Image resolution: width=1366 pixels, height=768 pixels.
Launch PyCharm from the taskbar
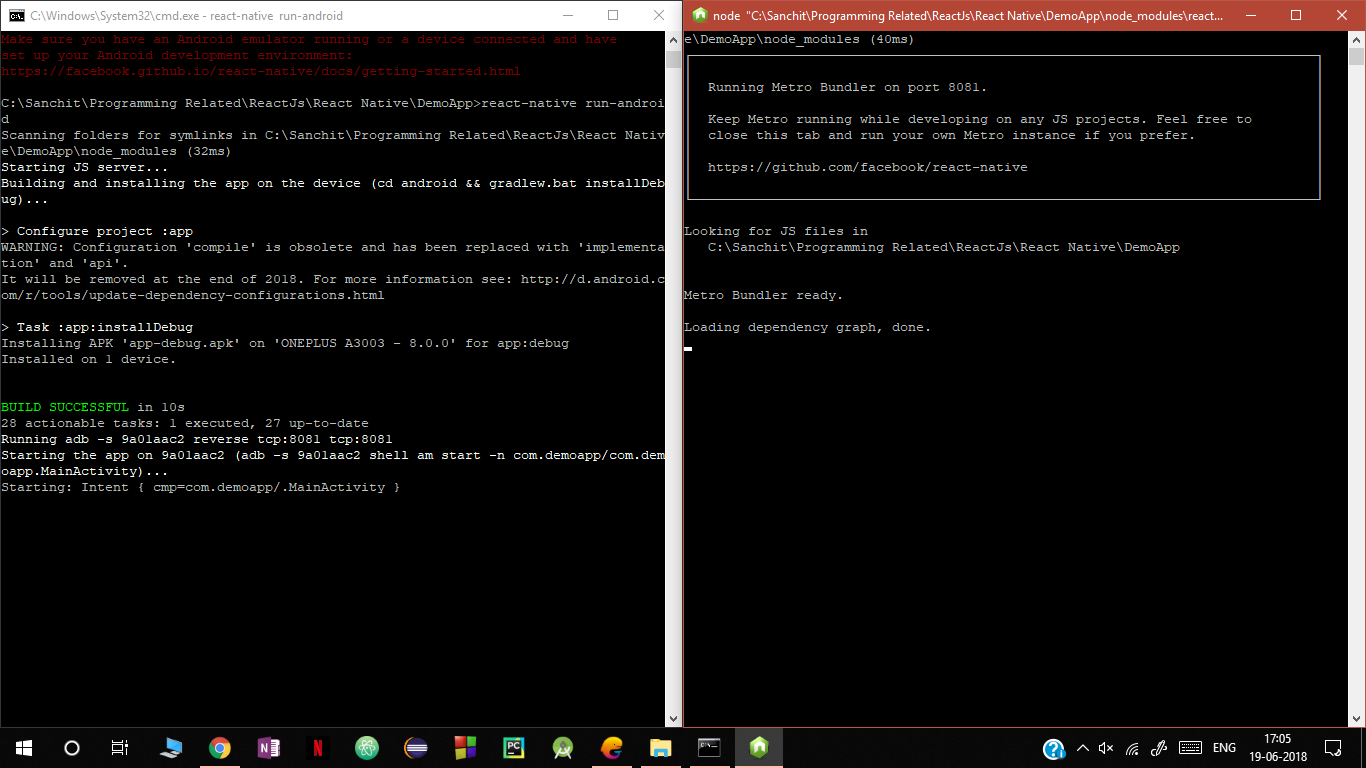(514, 747)
